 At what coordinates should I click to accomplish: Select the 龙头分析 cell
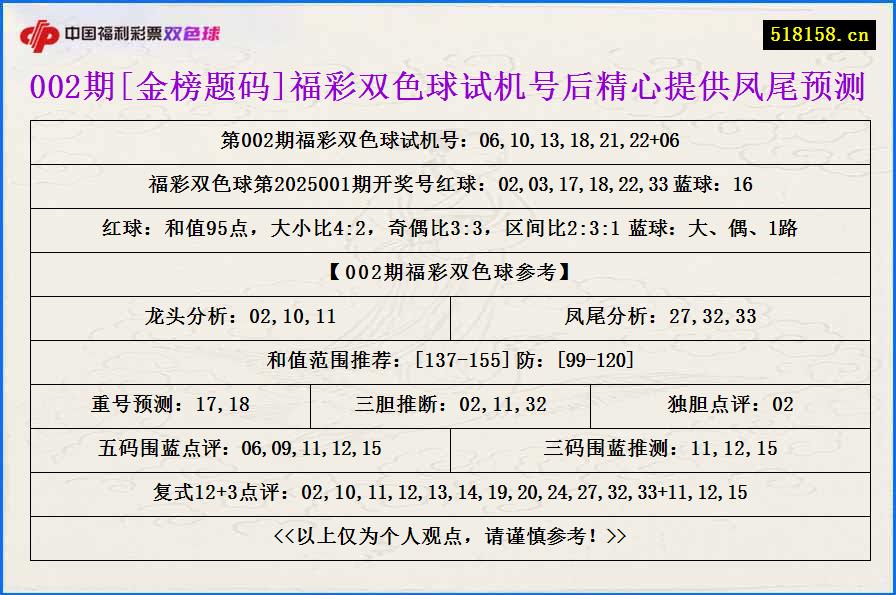(240, 318)
